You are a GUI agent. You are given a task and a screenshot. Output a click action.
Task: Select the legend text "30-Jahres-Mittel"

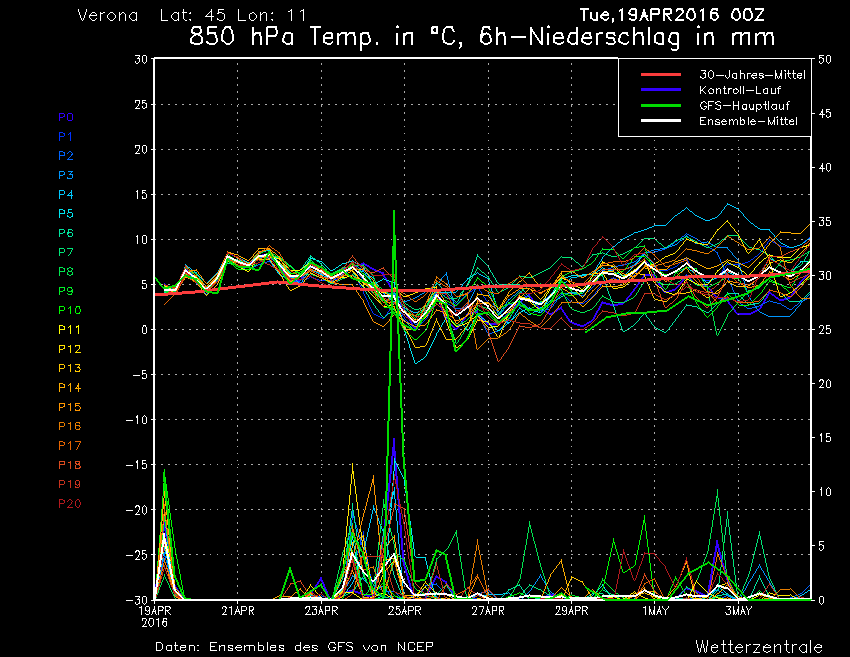click(x=752, y=75)
